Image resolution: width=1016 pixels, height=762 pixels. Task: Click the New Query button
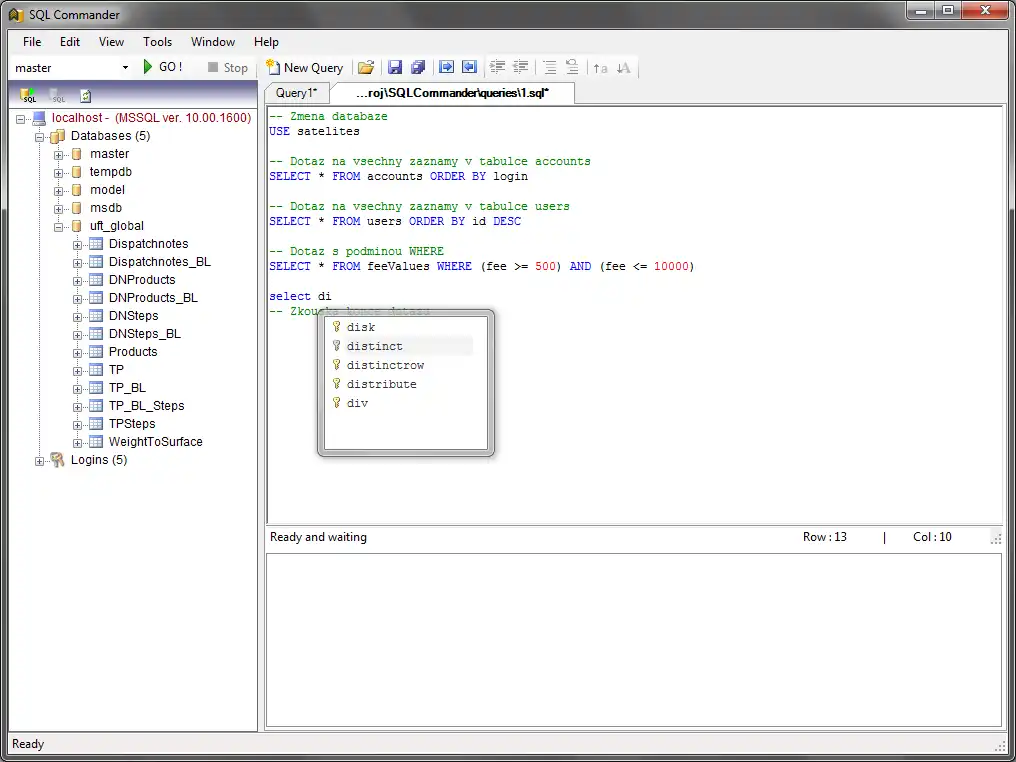tap(304, 67)
